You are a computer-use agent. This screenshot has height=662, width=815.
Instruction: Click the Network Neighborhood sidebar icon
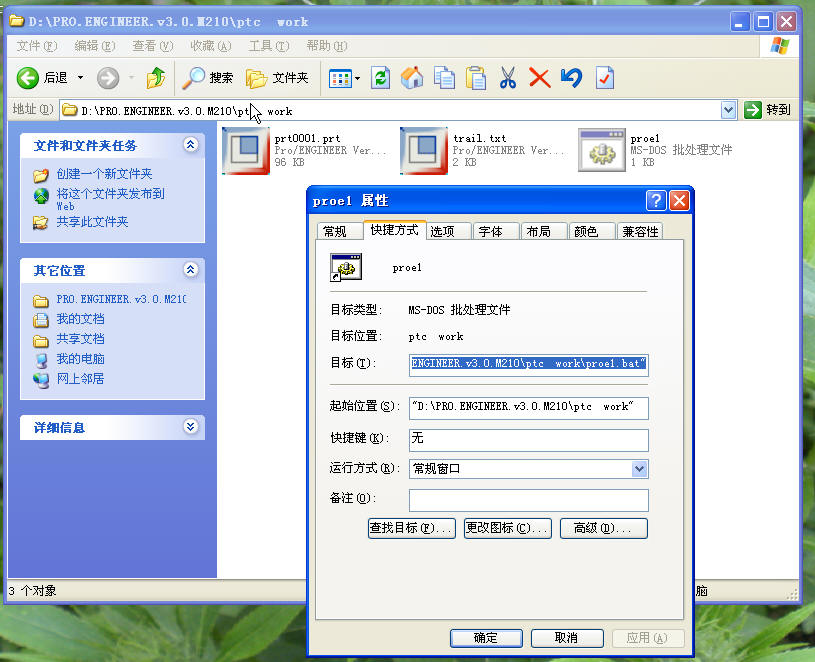41,380
